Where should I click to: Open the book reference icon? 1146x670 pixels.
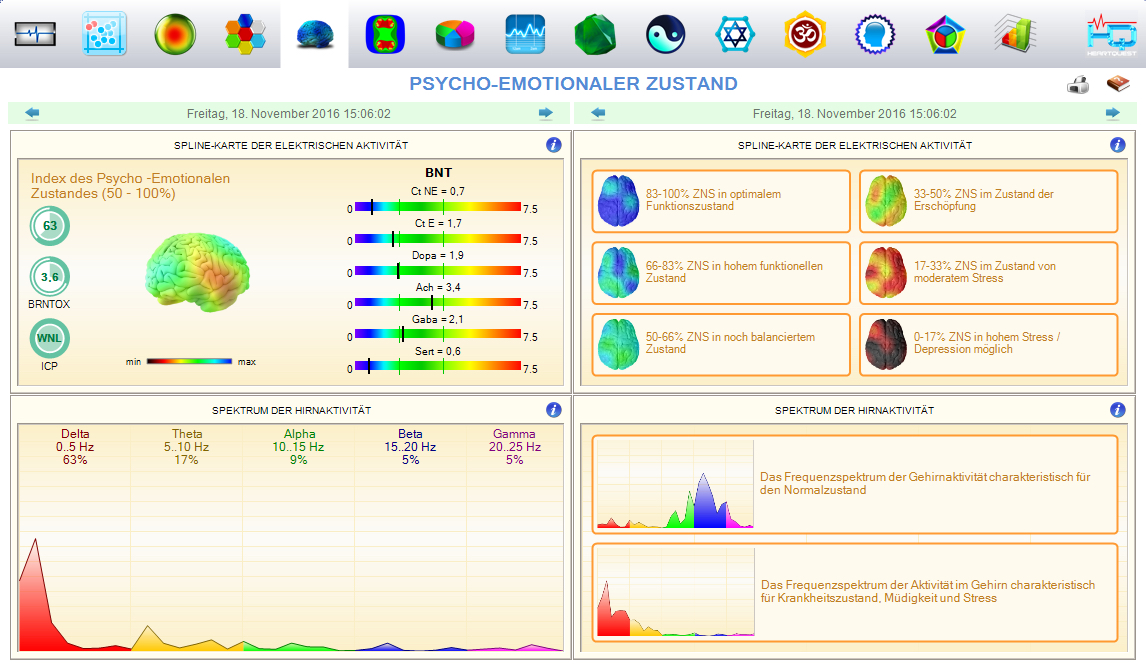(1116, 85)
